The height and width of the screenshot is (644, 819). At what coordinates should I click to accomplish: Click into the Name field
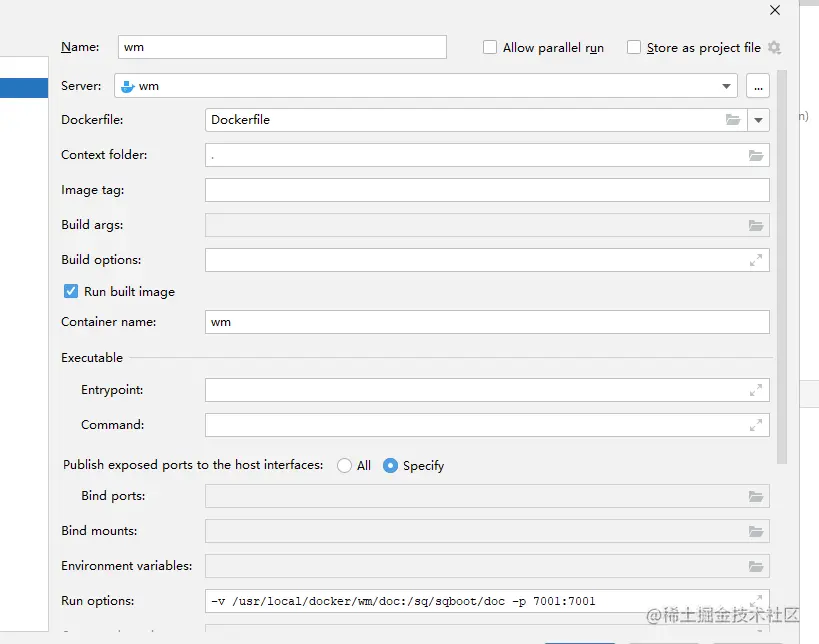pos(282,47)
